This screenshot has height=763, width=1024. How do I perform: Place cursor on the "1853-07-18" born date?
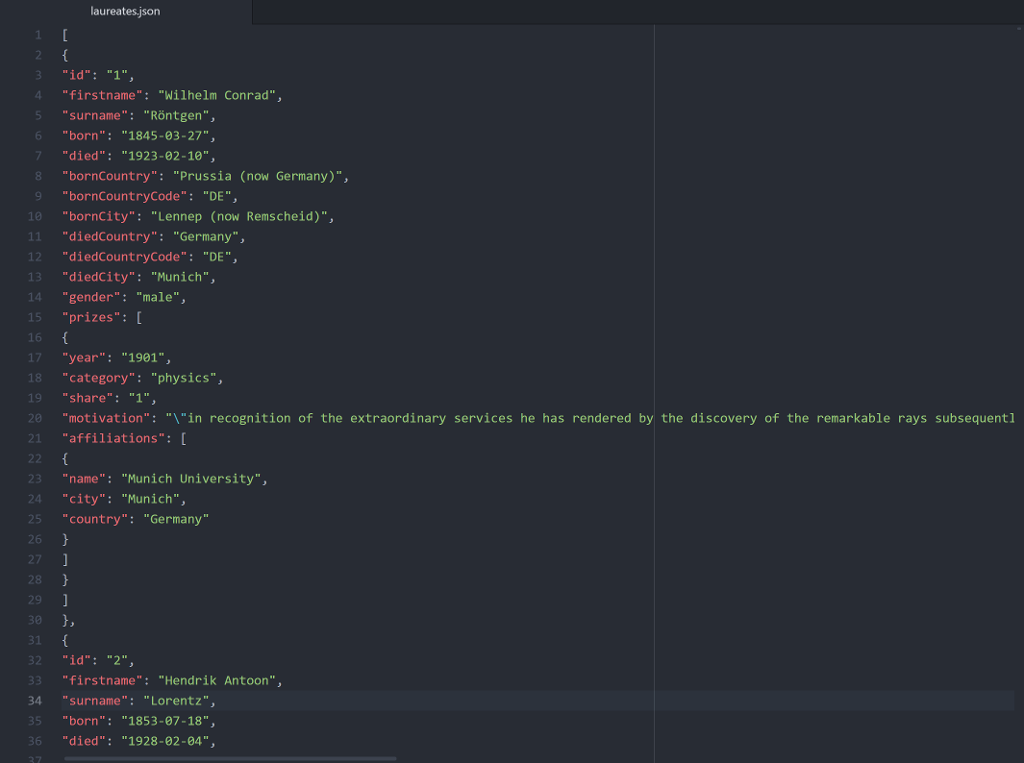[x=164, y=720]
